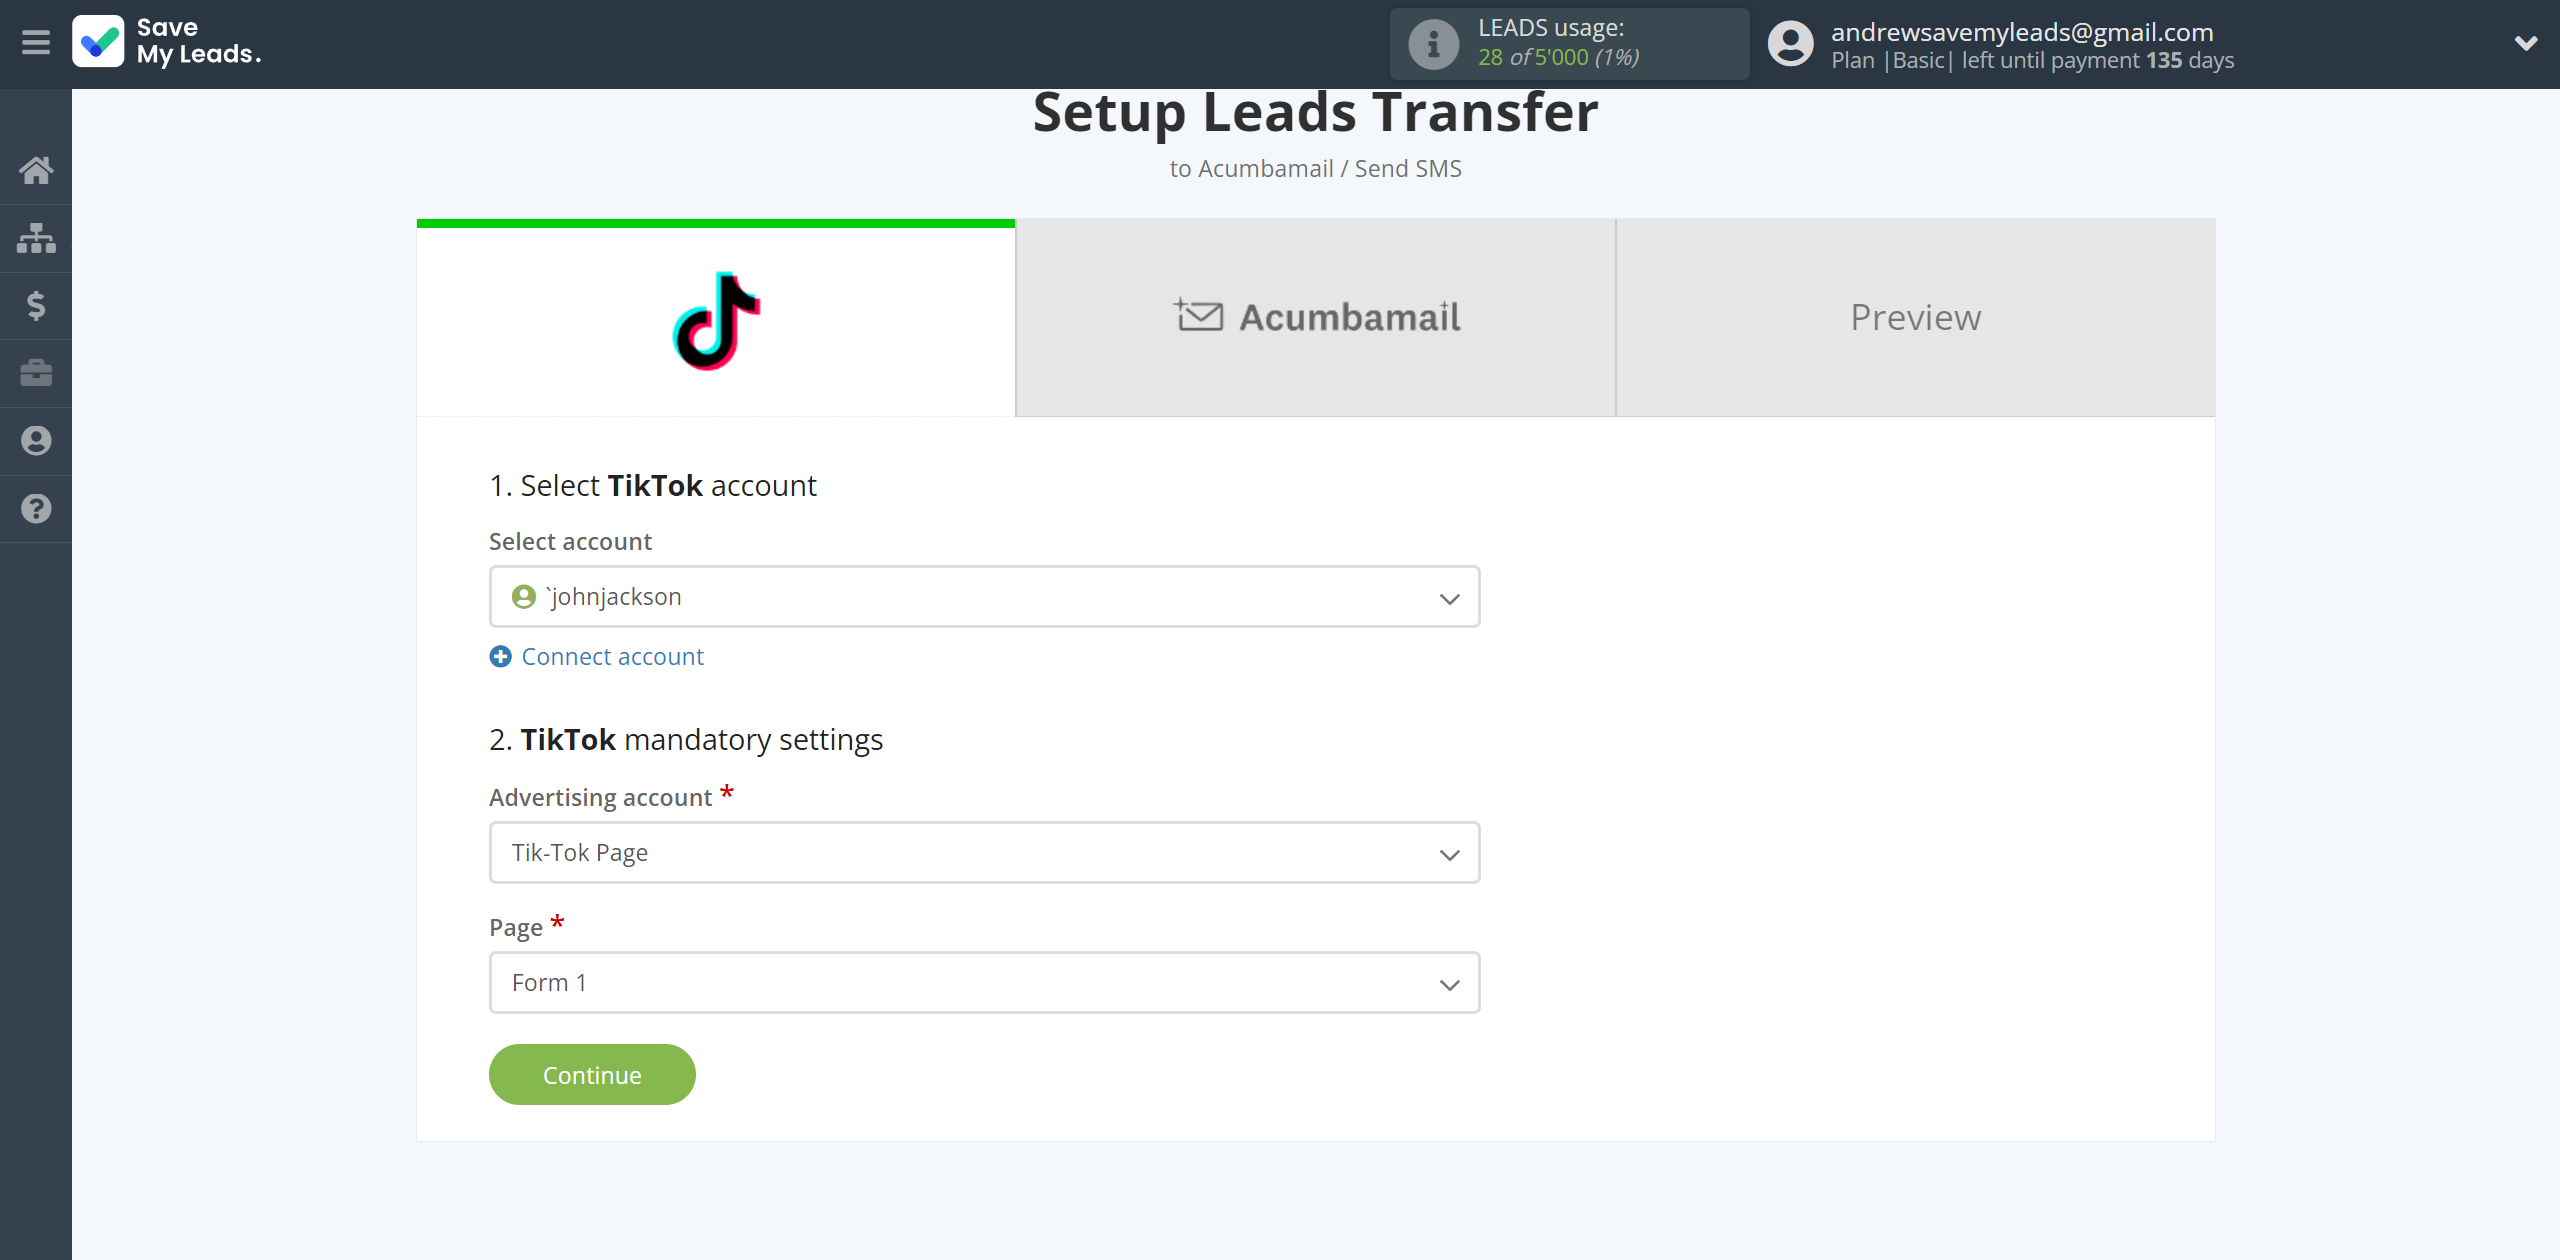Click the dollar sign sidebar icon
2560x1260 pixels.
(x=36, y=305)
